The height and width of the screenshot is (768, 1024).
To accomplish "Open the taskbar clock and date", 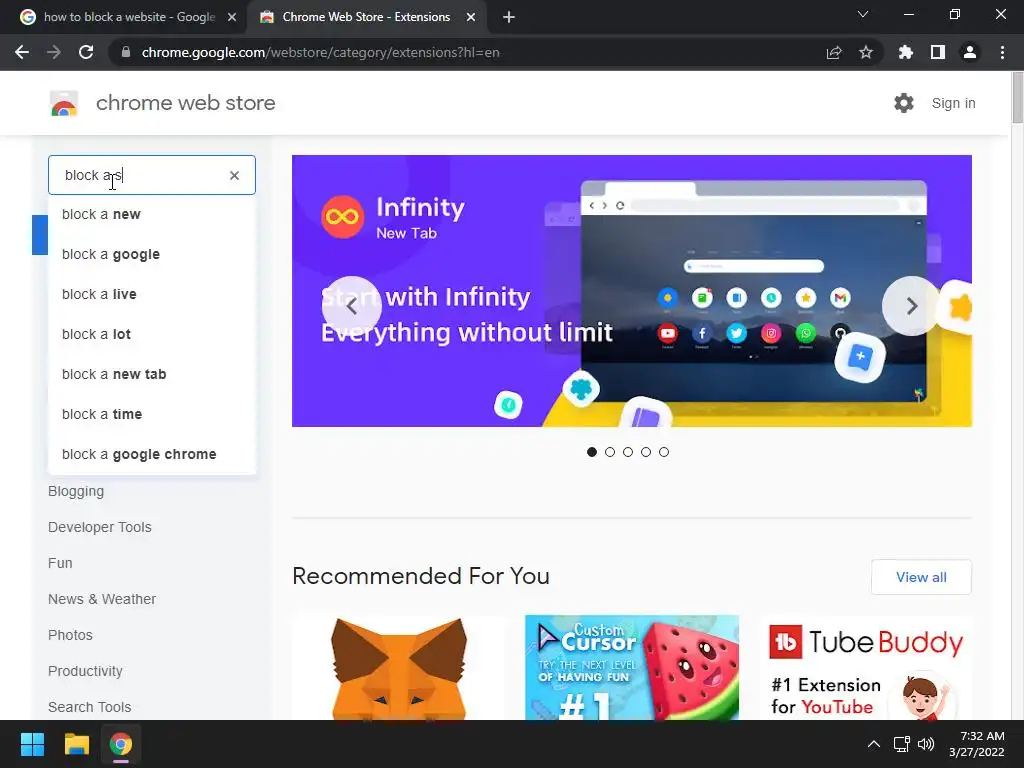I will (977, 744).
